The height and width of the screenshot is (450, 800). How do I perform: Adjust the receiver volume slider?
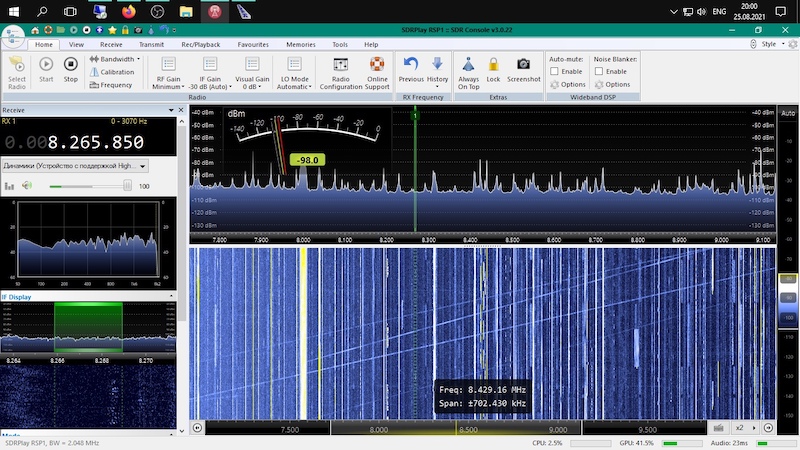click(127, 186)
